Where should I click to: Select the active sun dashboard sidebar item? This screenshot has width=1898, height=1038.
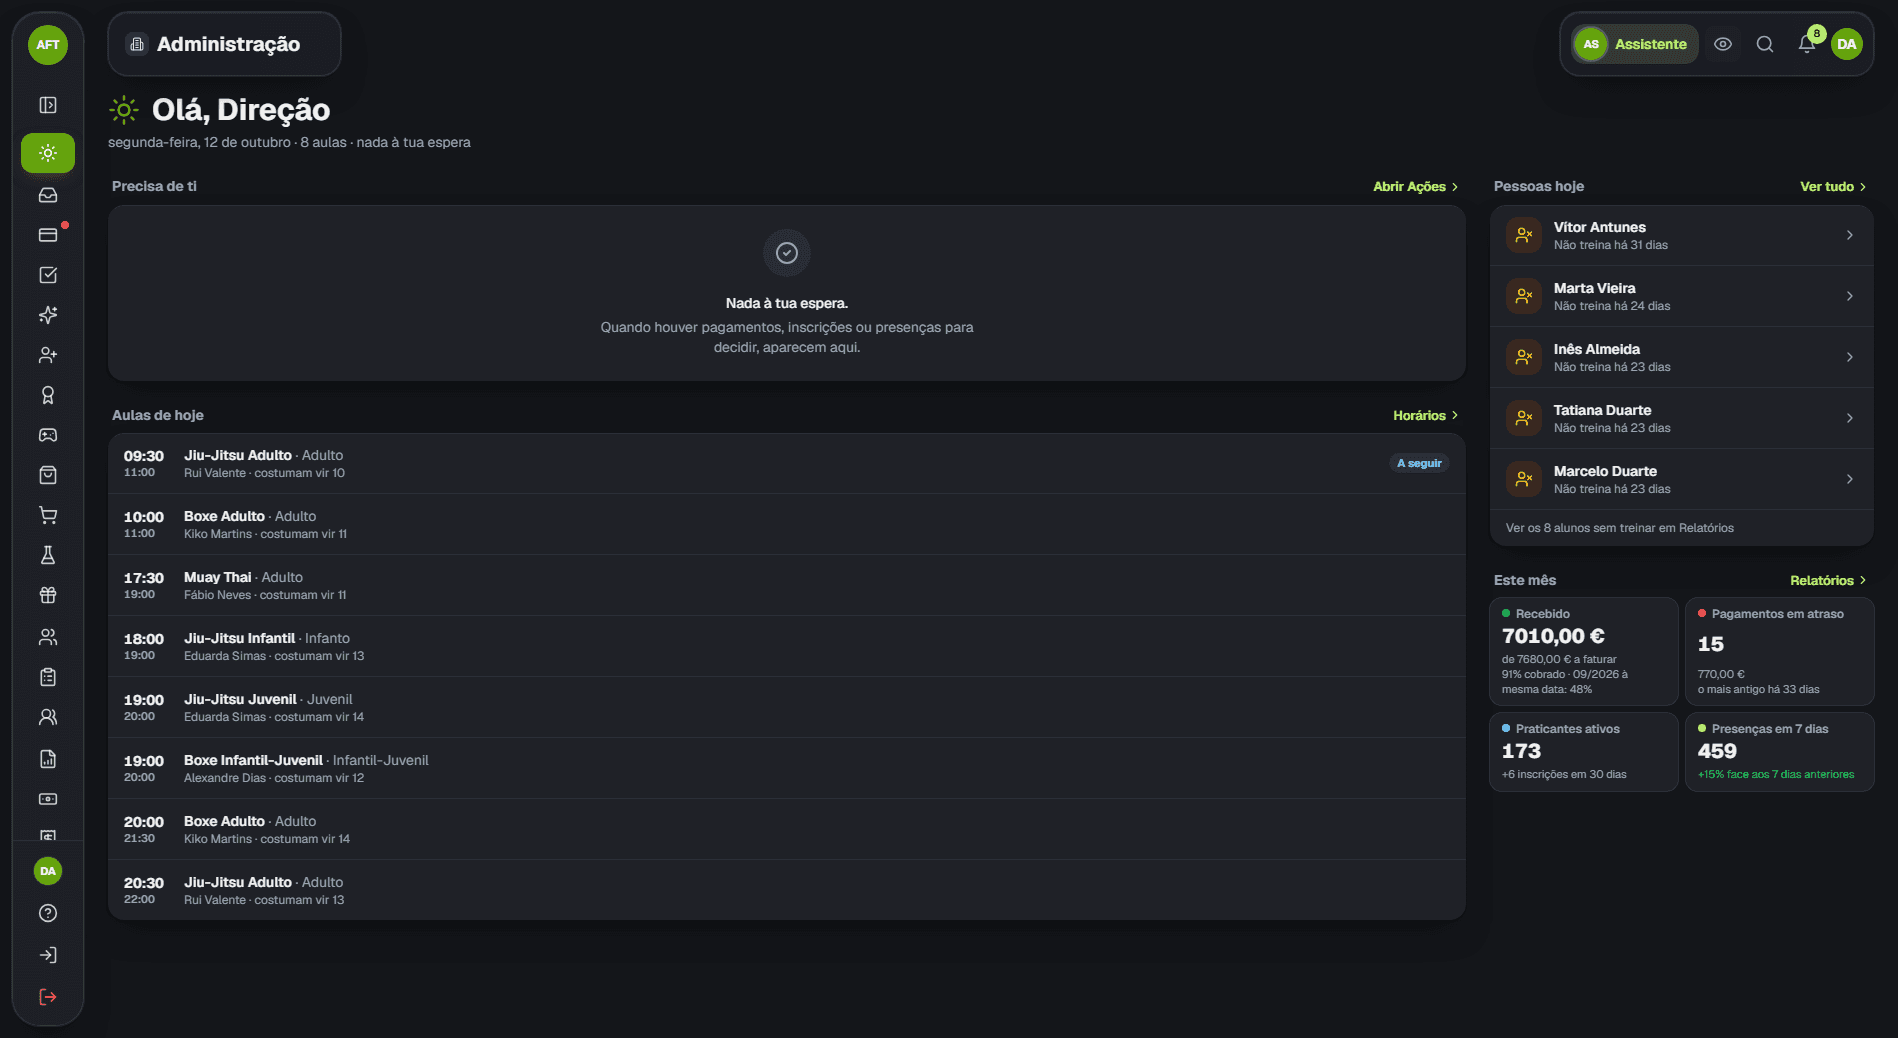[x=48, y=153]
